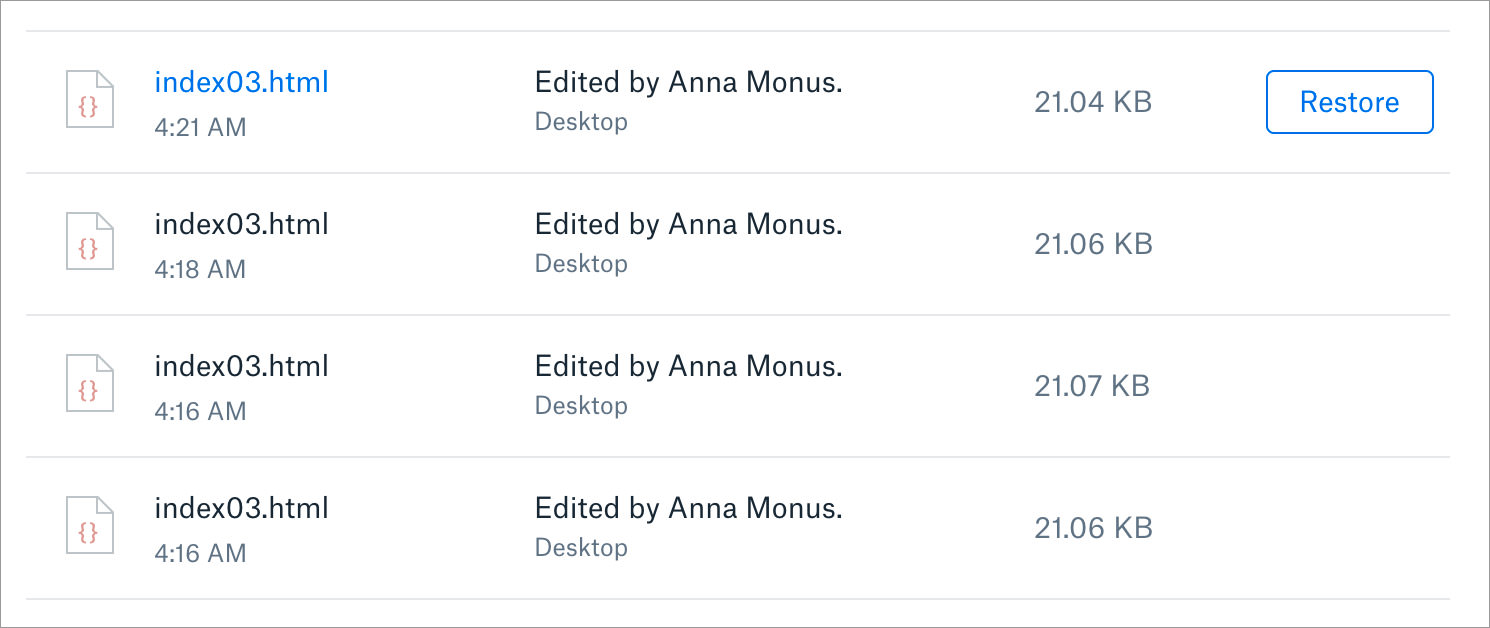Select the index03.html name in the bottom row
Viewport: 1490px width, 628px height.
(241, 508)
